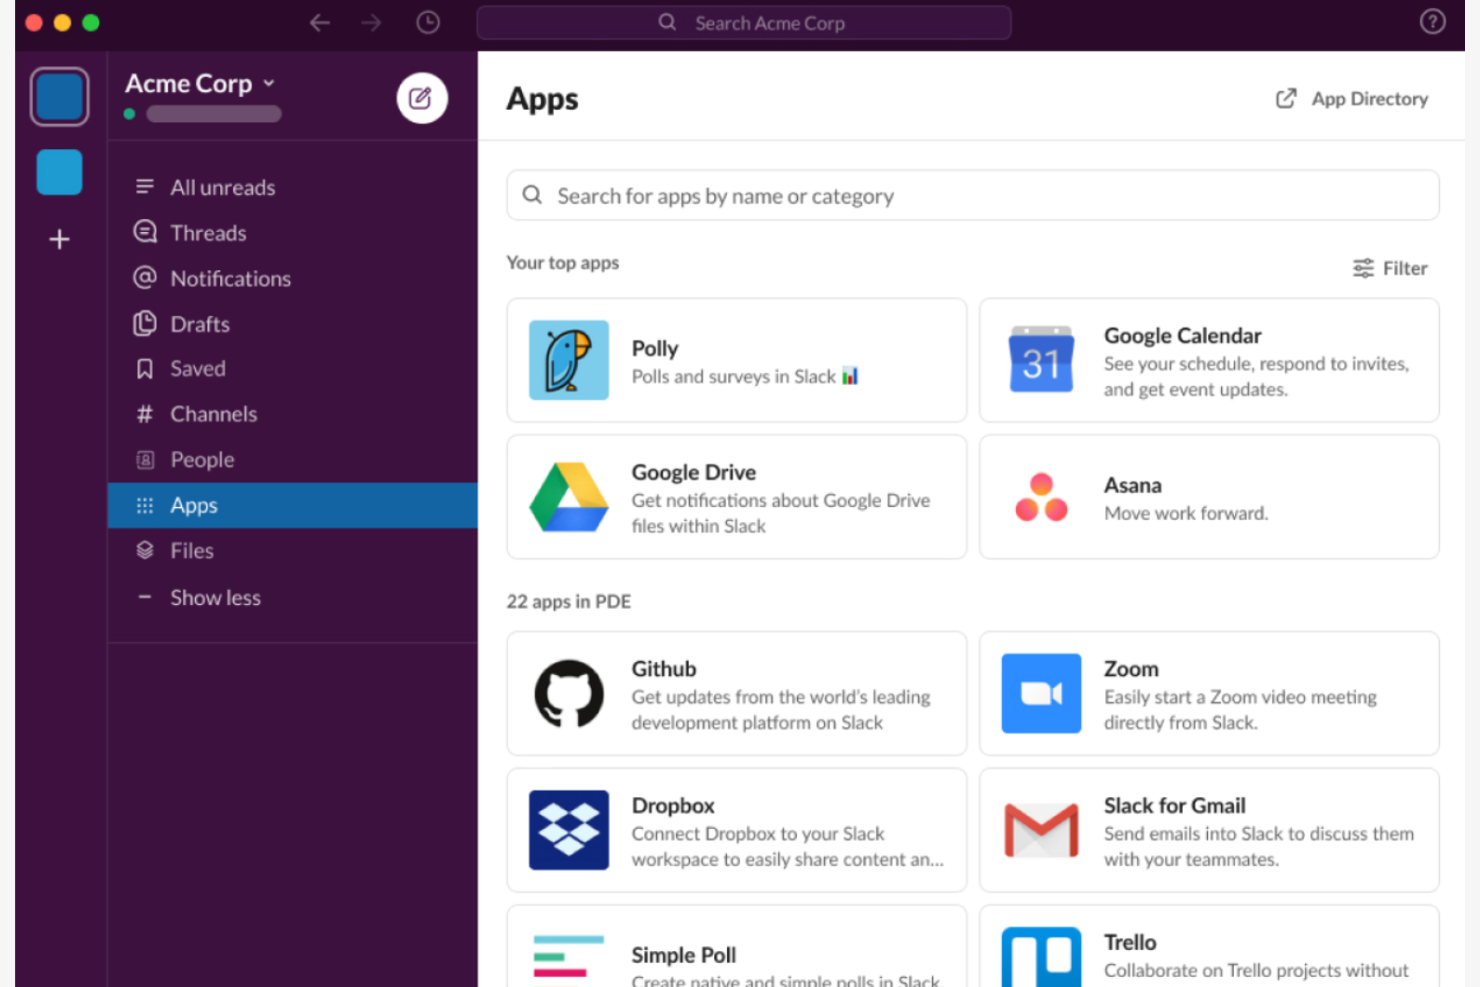Click the Apps page heading
Viewport: 1480px width, 987px height.
(542, 98)
